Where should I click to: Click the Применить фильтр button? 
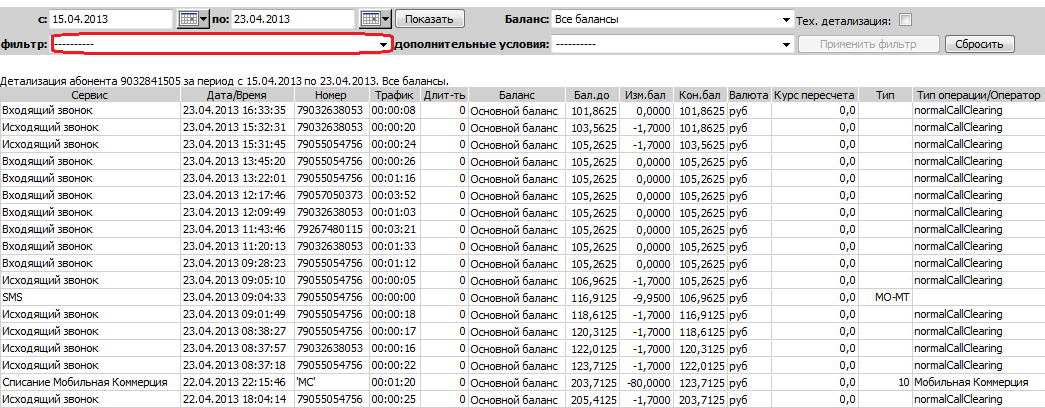868,44
